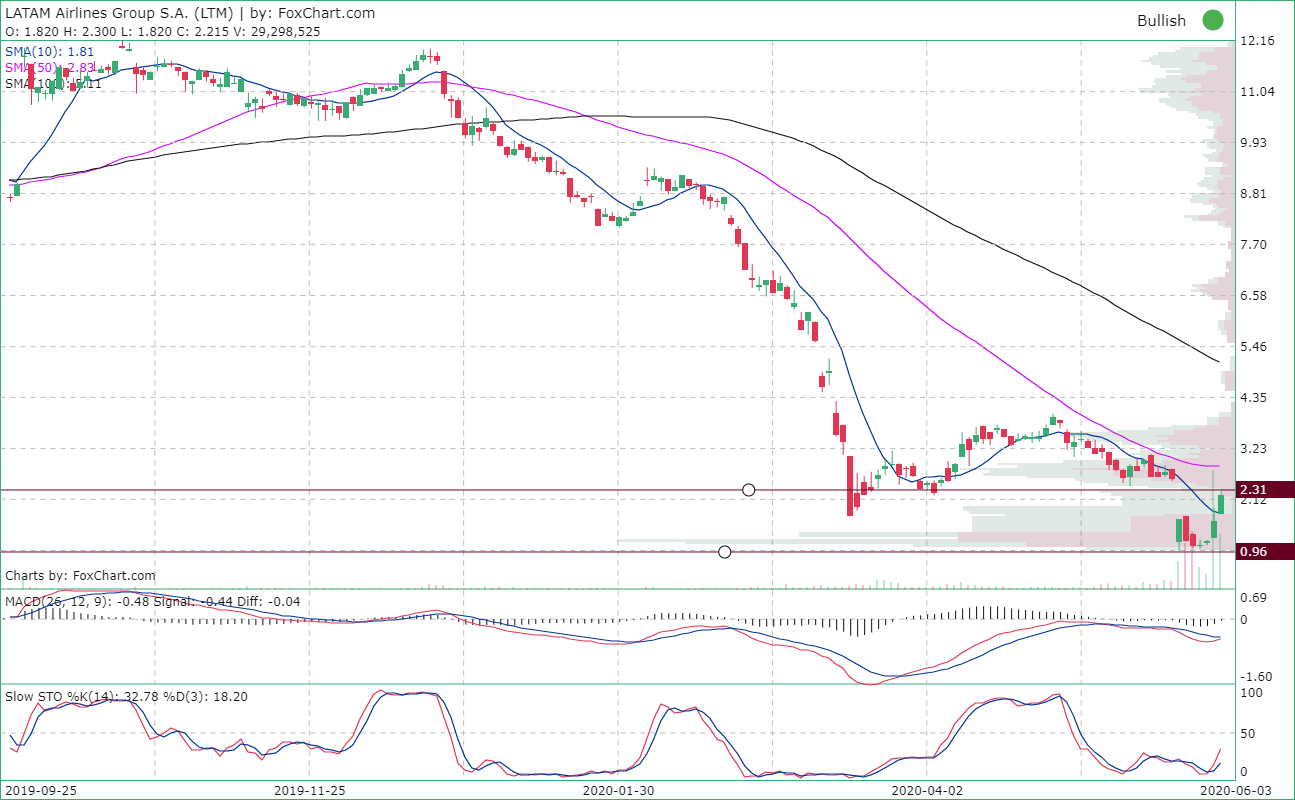
Task: Click the MACD 0.69 axis label
Action: coord(1253,598)
